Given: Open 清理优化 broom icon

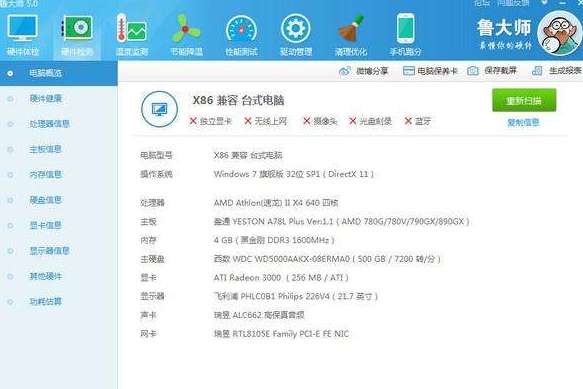Looking at the screenshot, I should pos(351,28).
